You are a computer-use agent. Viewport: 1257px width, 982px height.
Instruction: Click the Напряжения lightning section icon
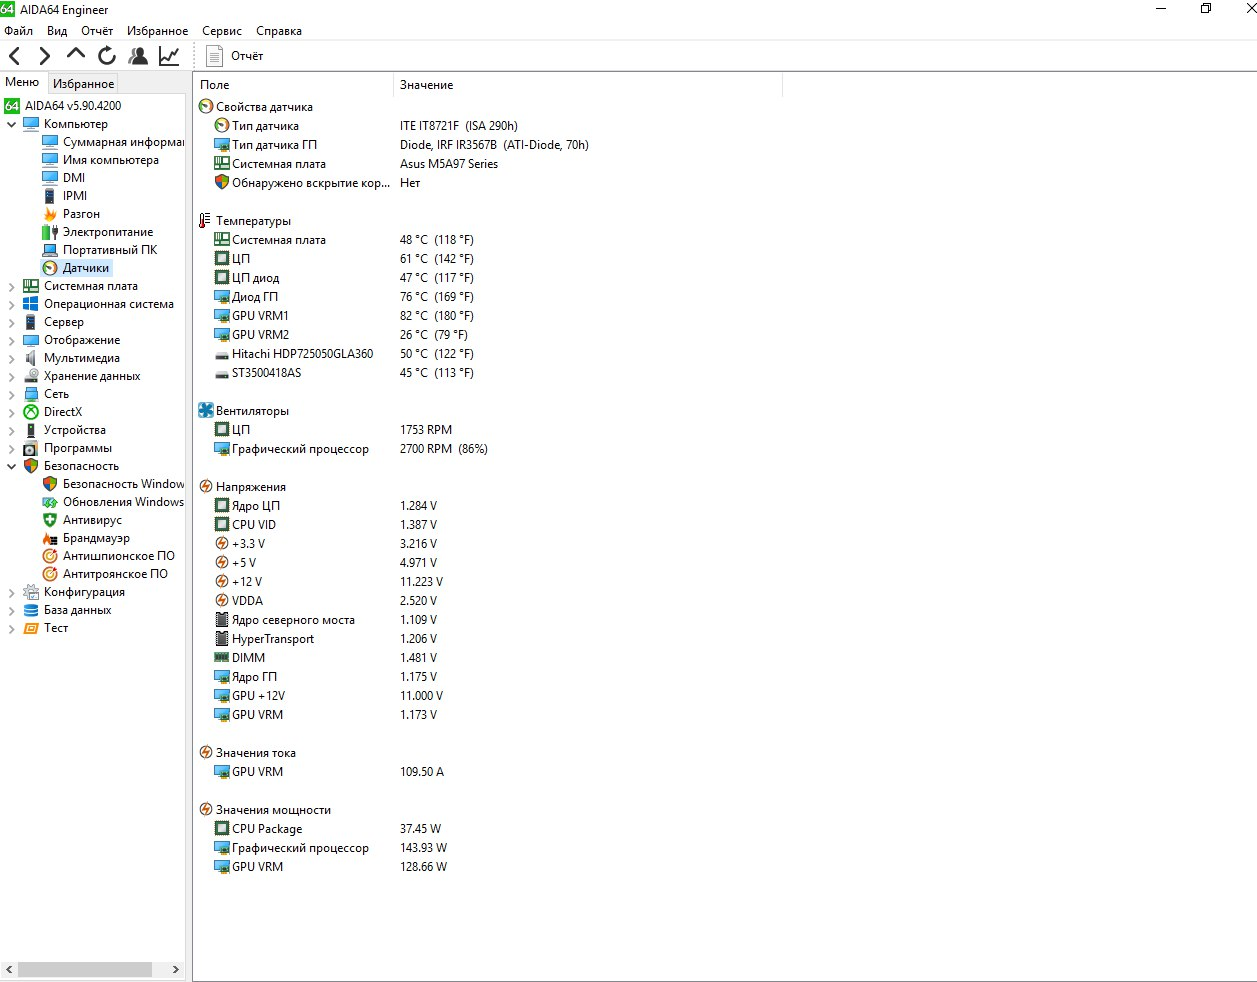[x=206, y=487]
